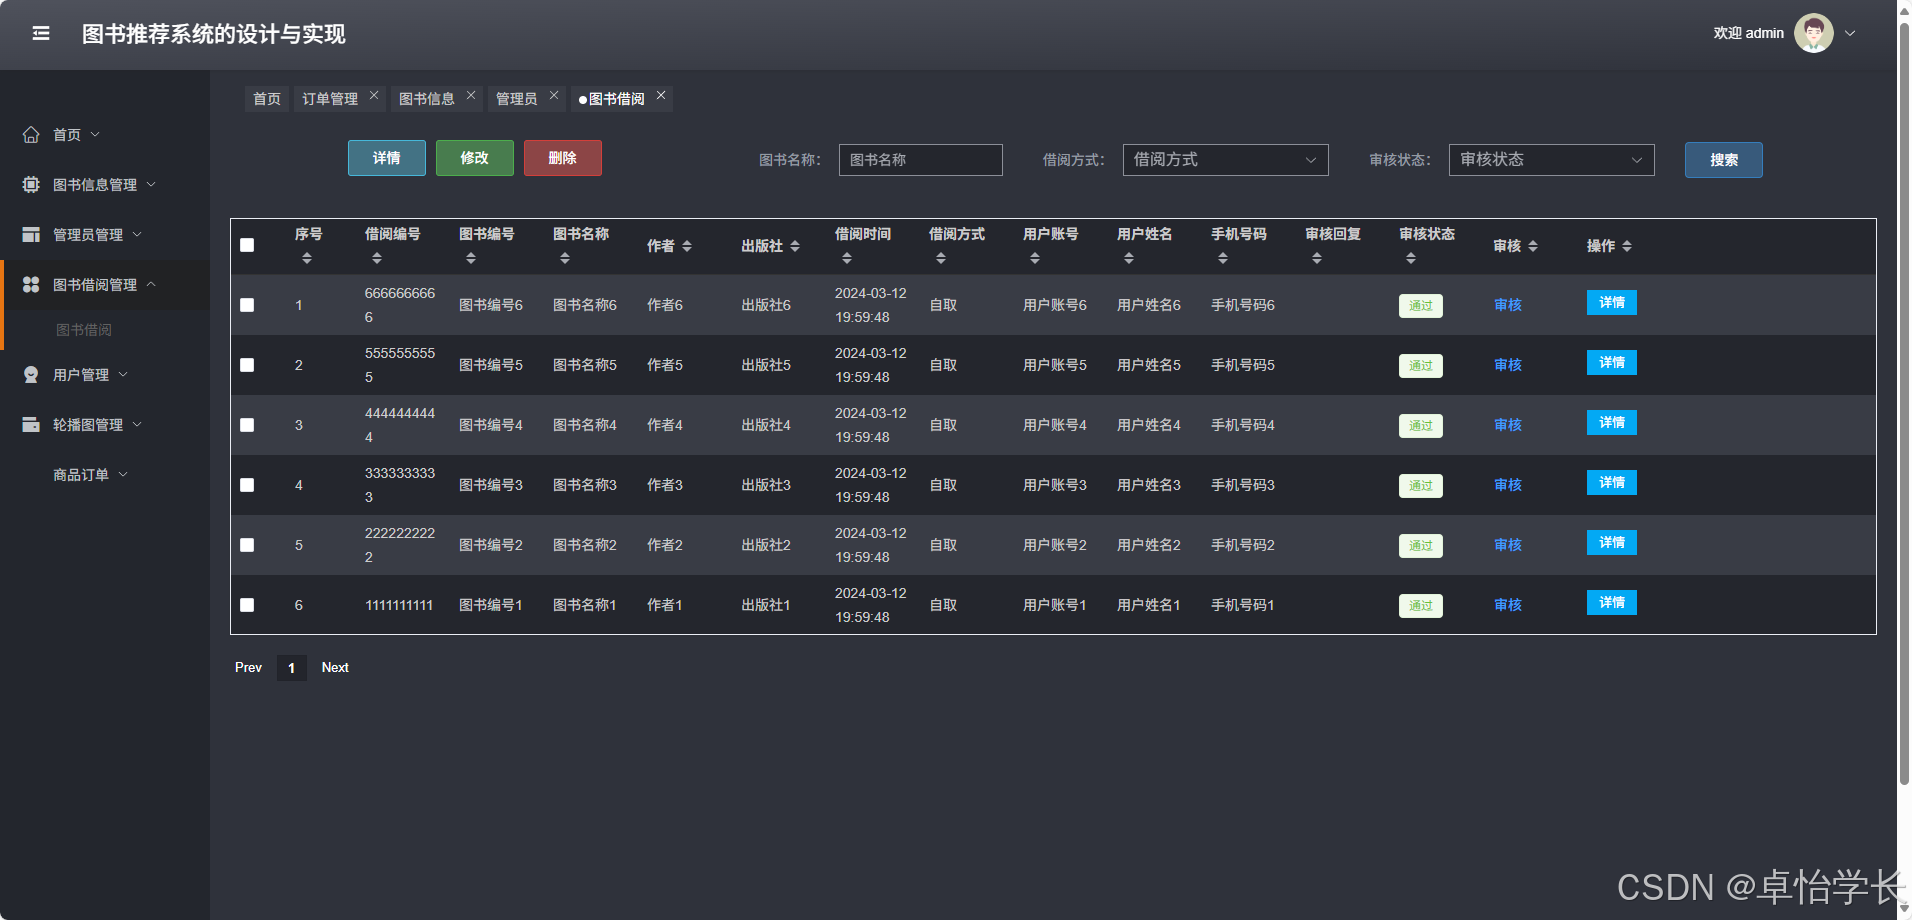
Task: Click the 审核 link in row 1
Action: coord(1508,305)
